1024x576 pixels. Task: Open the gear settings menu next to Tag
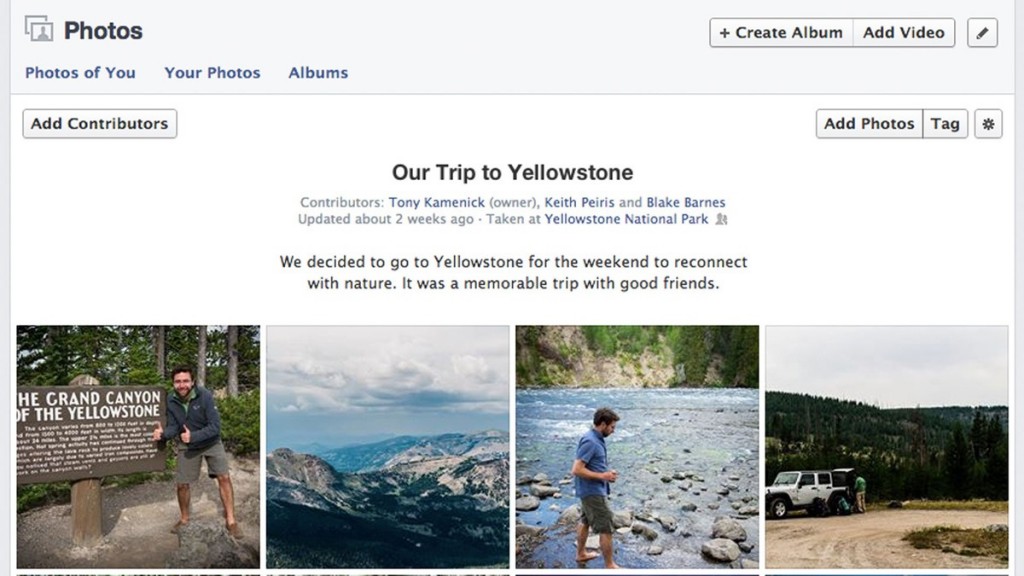pyautogui.click(x=989, y=123)
